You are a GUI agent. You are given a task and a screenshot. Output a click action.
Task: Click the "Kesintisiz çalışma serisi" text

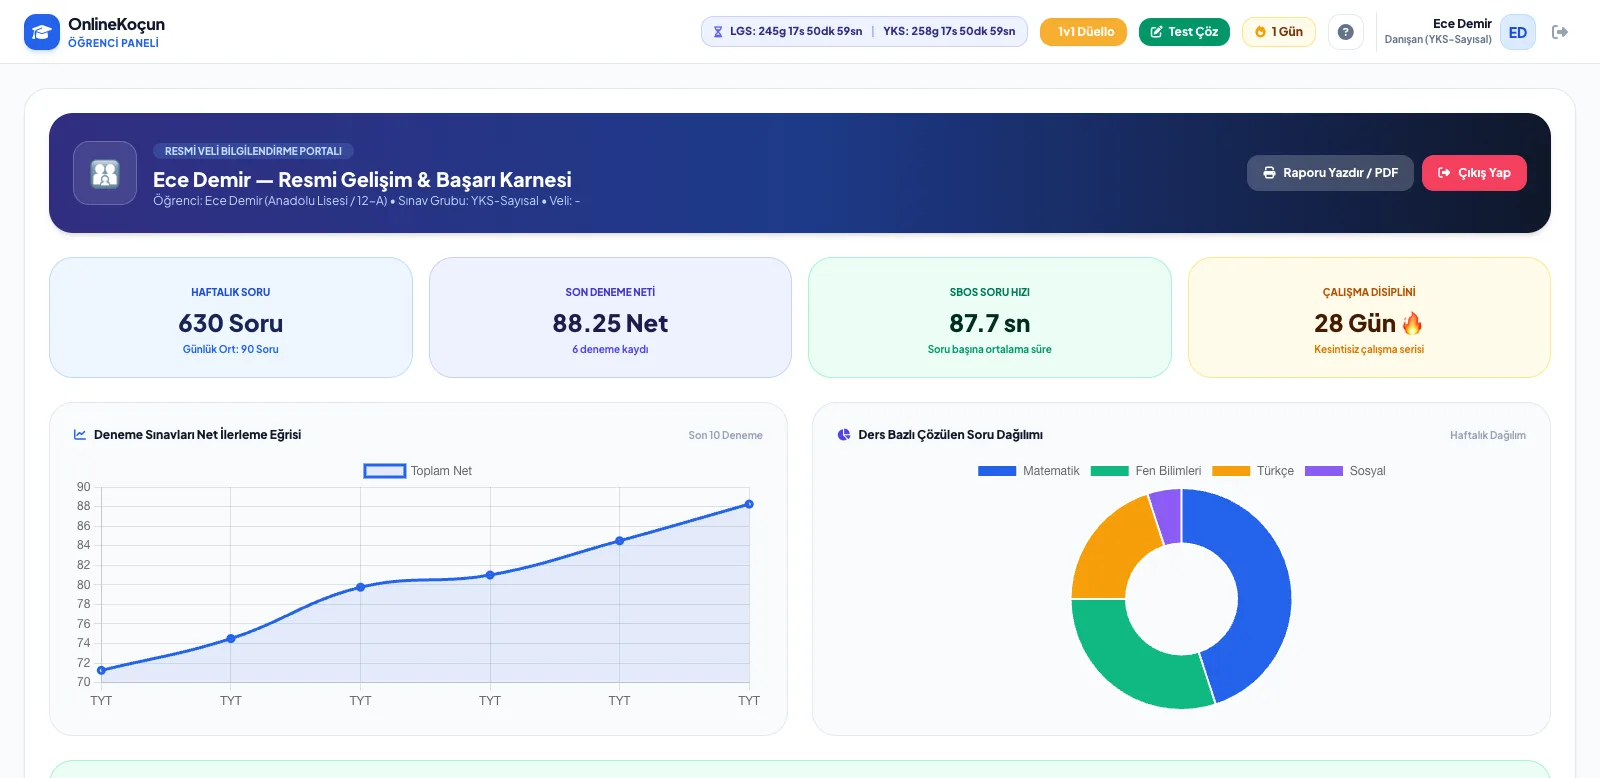tap(1369, 349)
